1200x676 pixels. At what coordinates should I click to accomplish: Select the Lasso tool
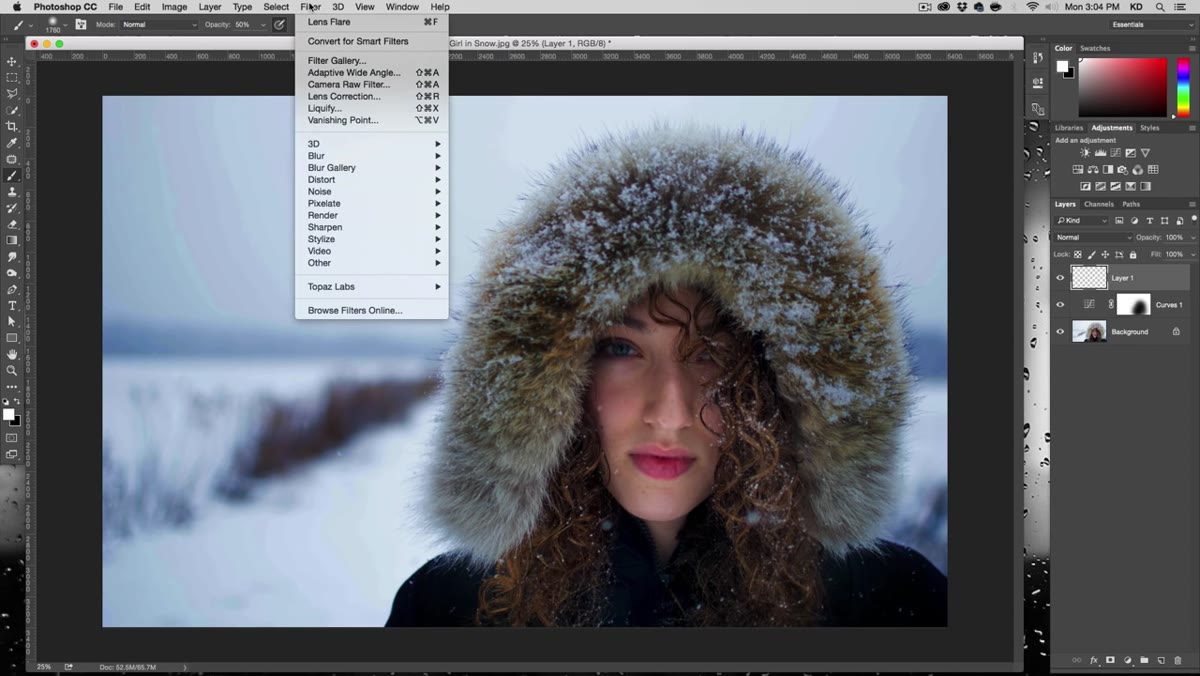click(x=12, y=93)
